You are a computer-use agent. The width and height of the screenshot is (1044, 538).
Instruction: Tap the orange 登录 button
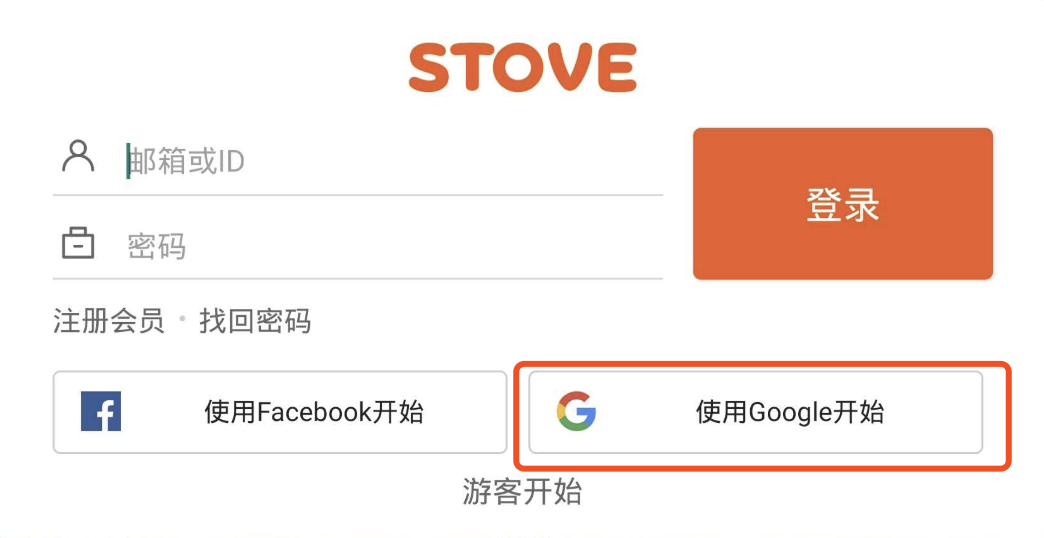point(843,204)
